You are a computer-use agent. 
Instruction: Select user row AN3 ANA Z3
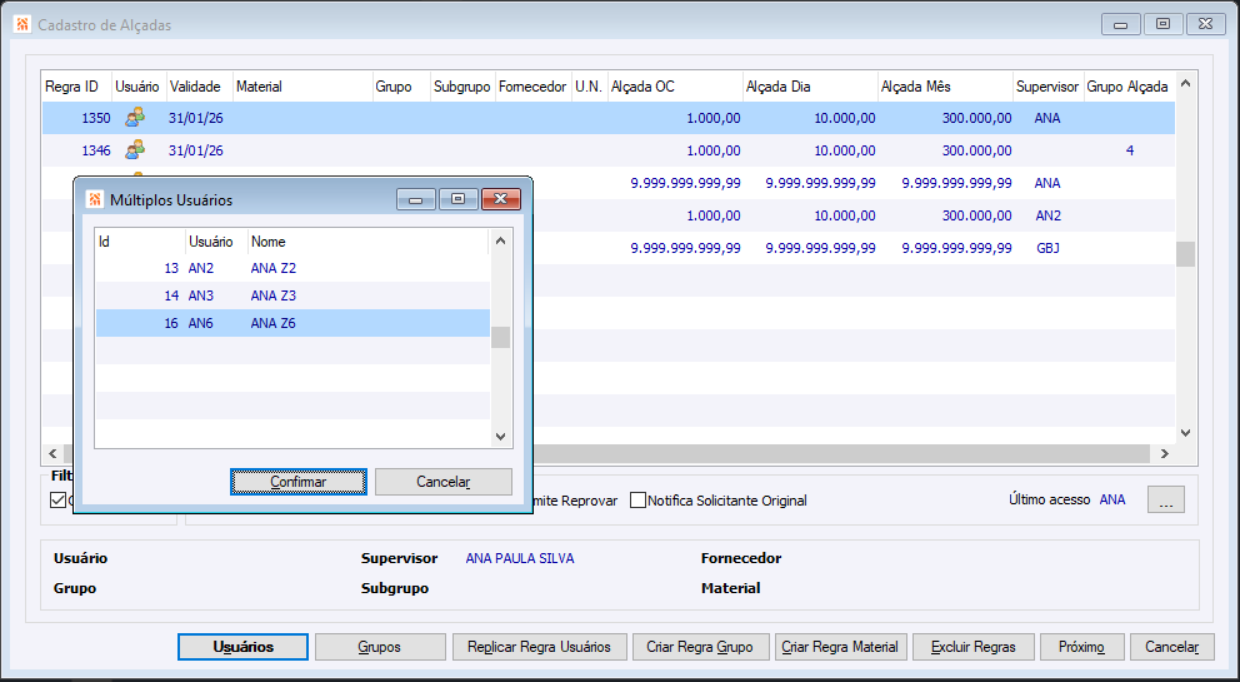pos(292,296)
